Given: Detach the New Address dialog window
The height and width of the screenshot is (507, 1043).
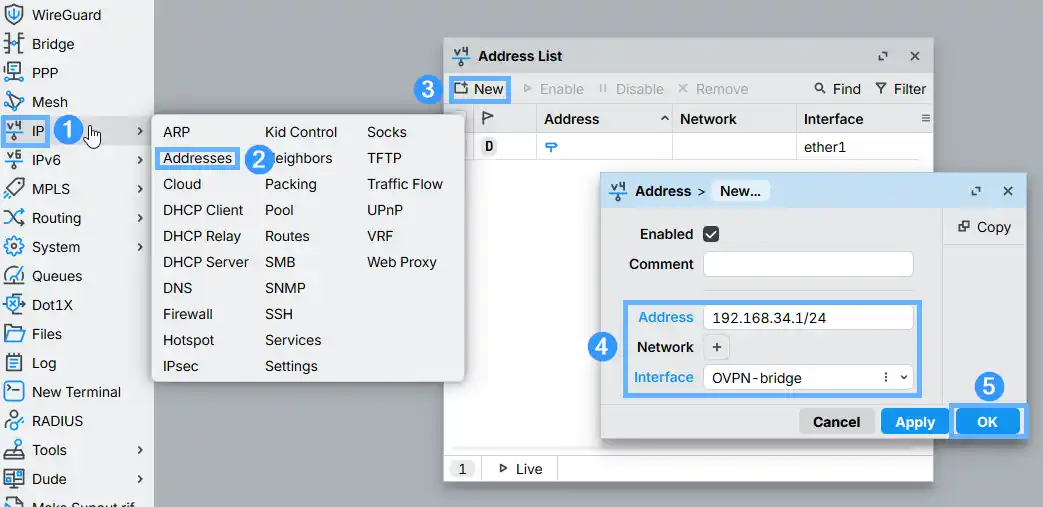Looking at the screenshot, I should (976, 192).
